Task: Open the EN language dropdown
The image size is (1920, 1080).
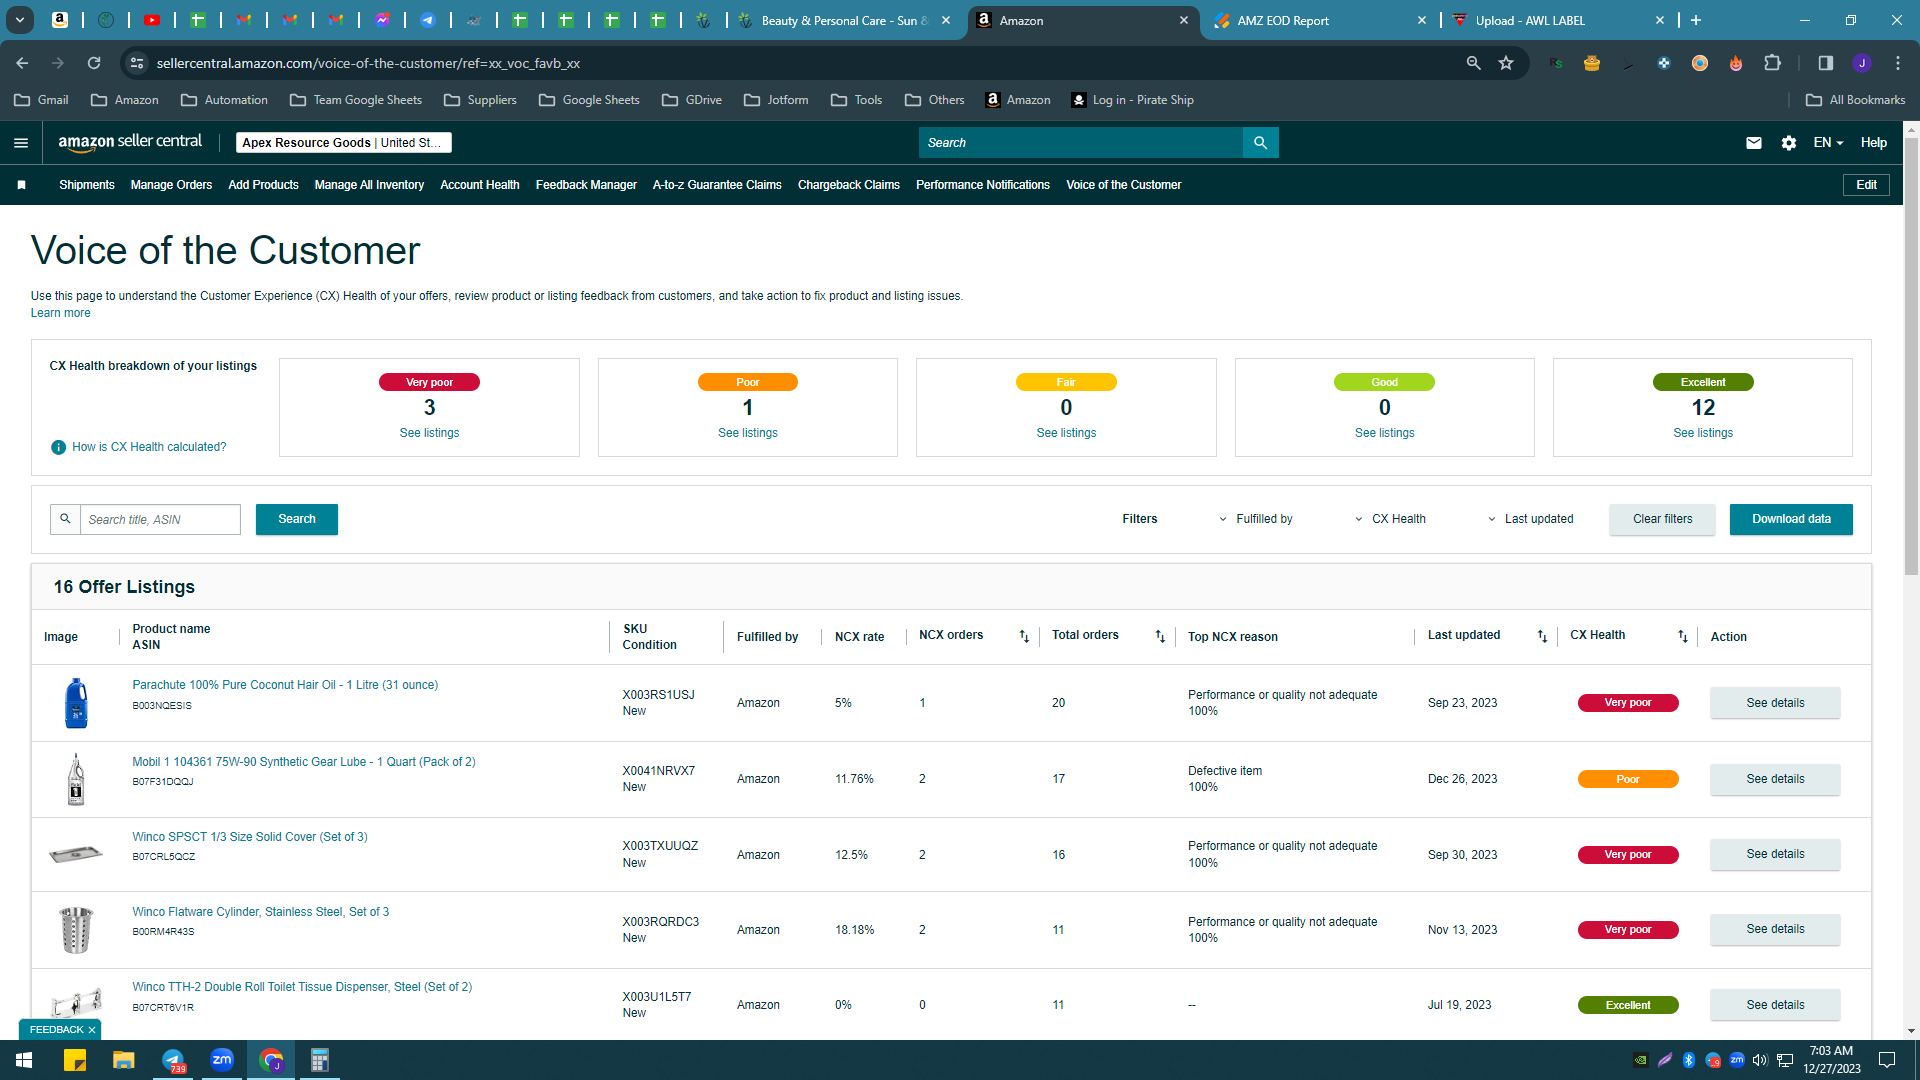Action: point(1828,143)
